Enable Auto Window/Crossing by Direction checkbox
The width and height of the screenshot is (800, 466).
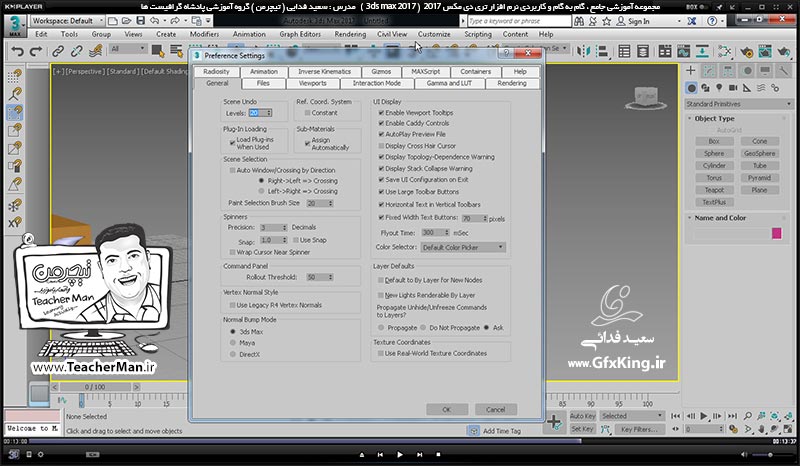[232, 170]
